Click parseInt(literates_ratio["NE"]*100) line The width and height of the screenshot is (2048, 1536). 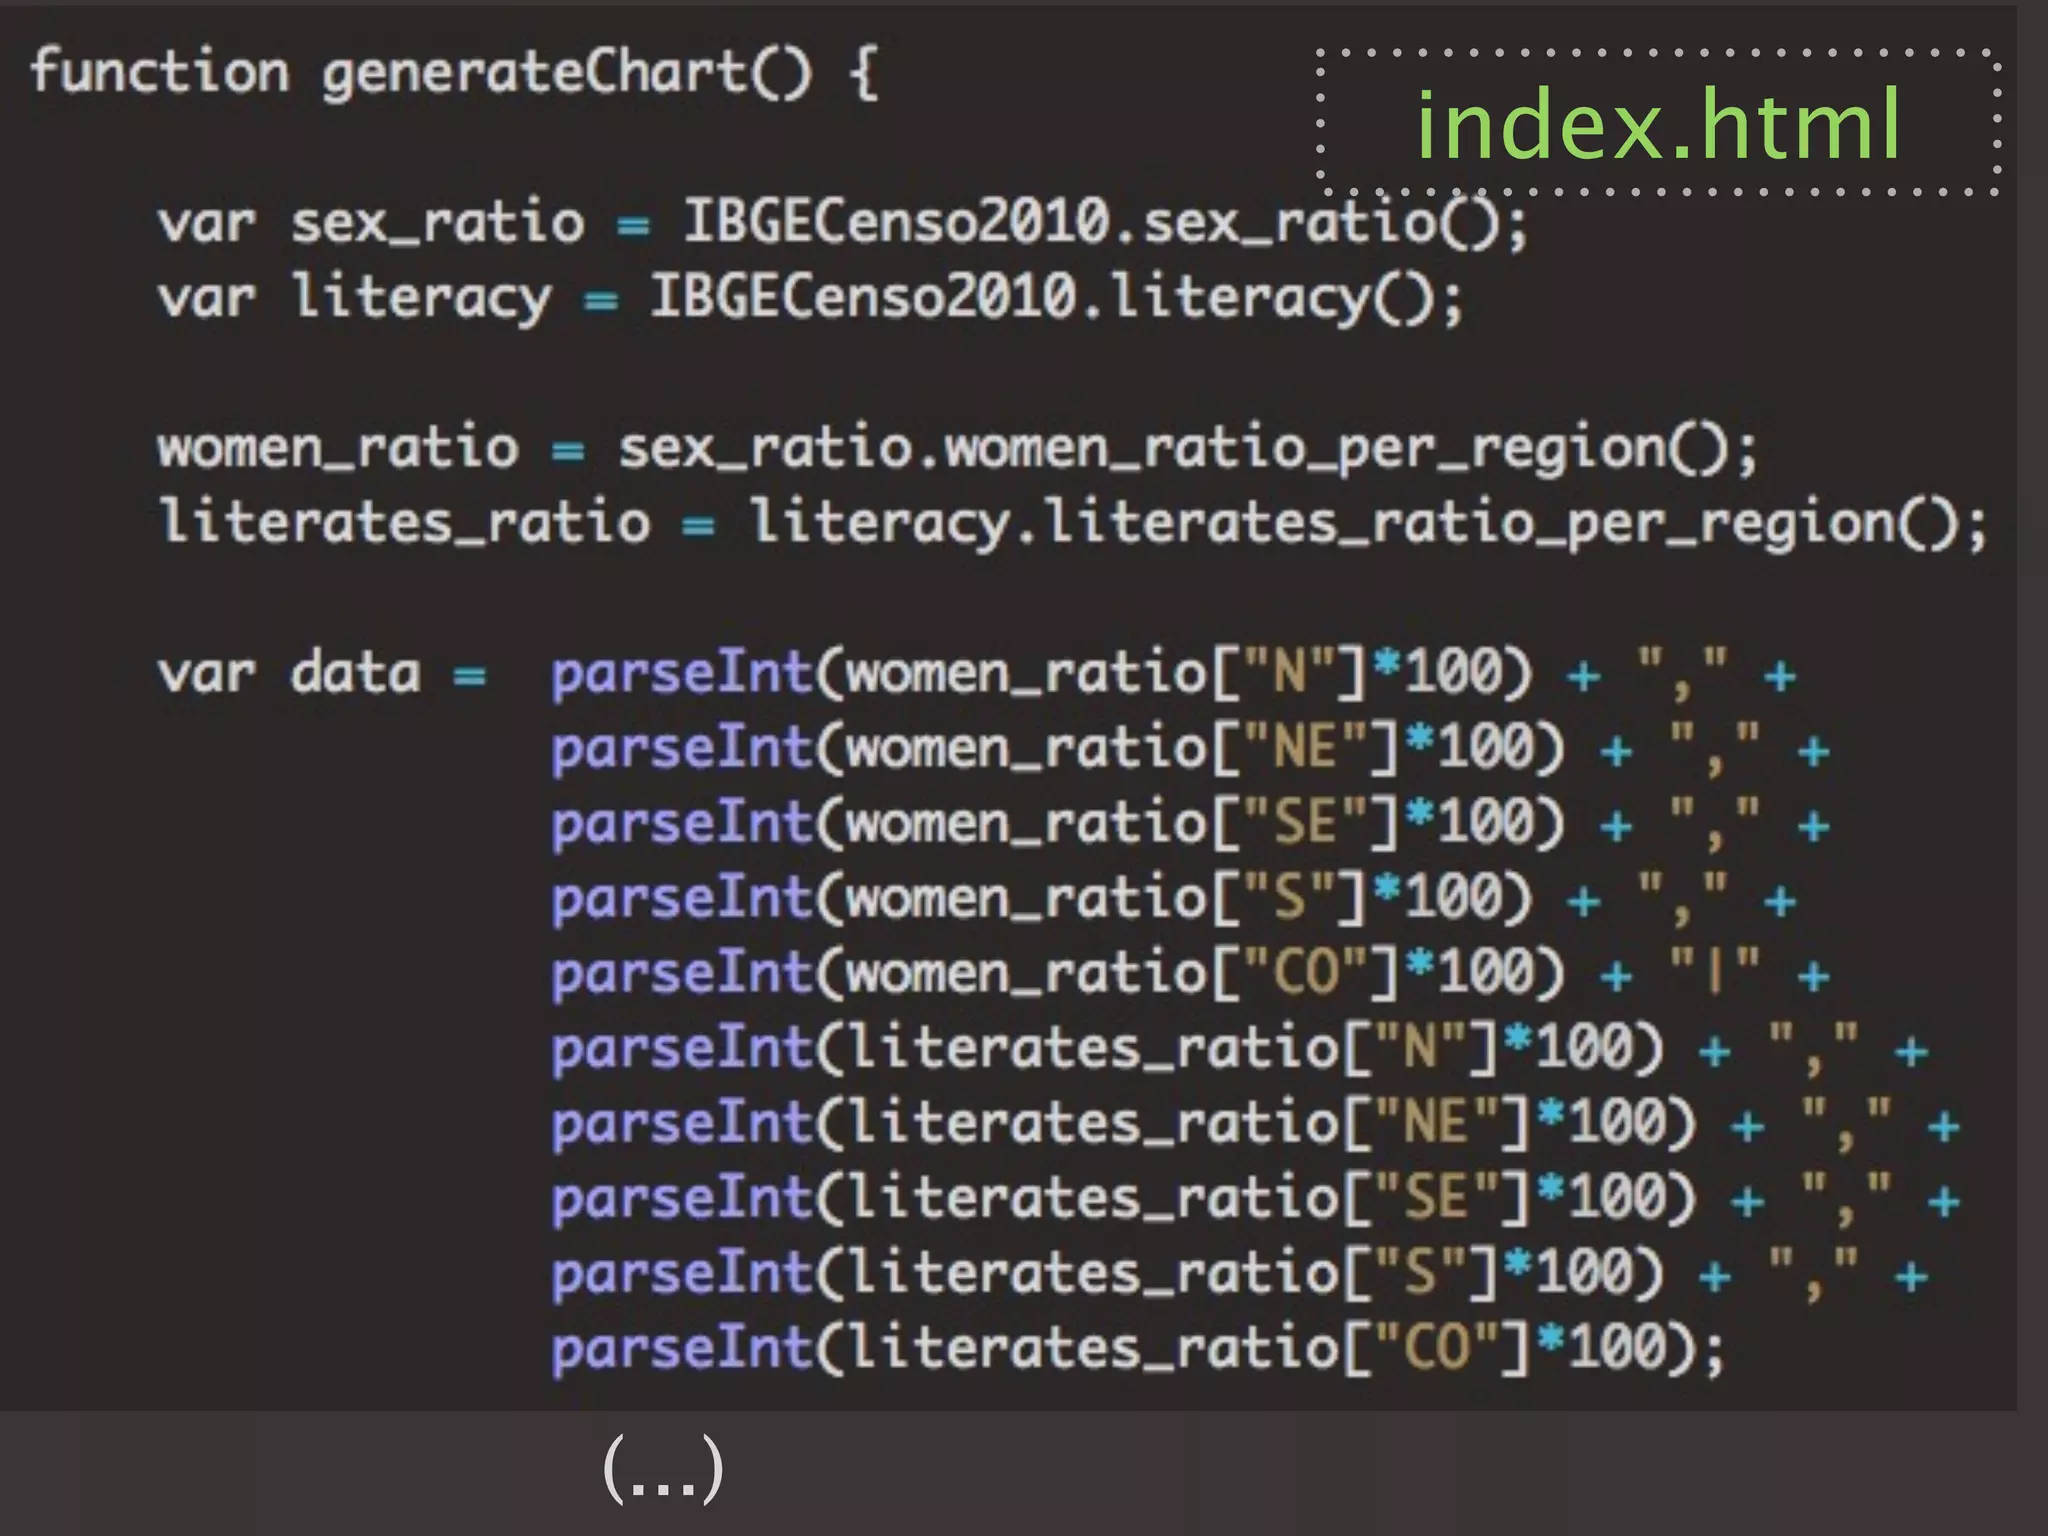point(1256,1122)
